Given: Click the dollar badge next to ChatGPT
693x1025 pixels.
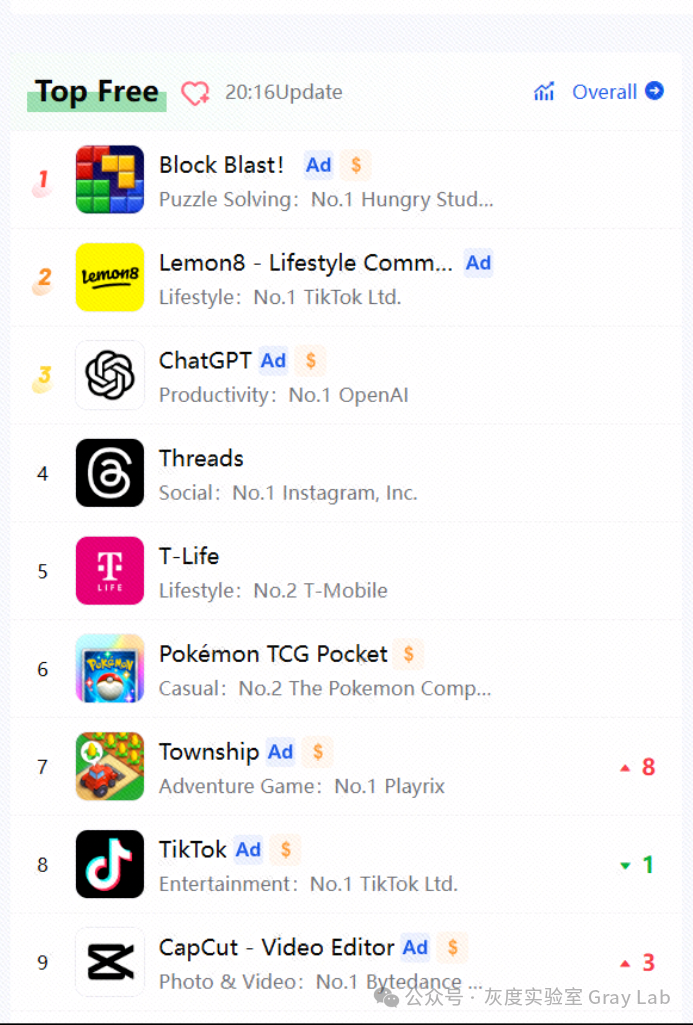Looking at the screenshot, I should [311, 361].
